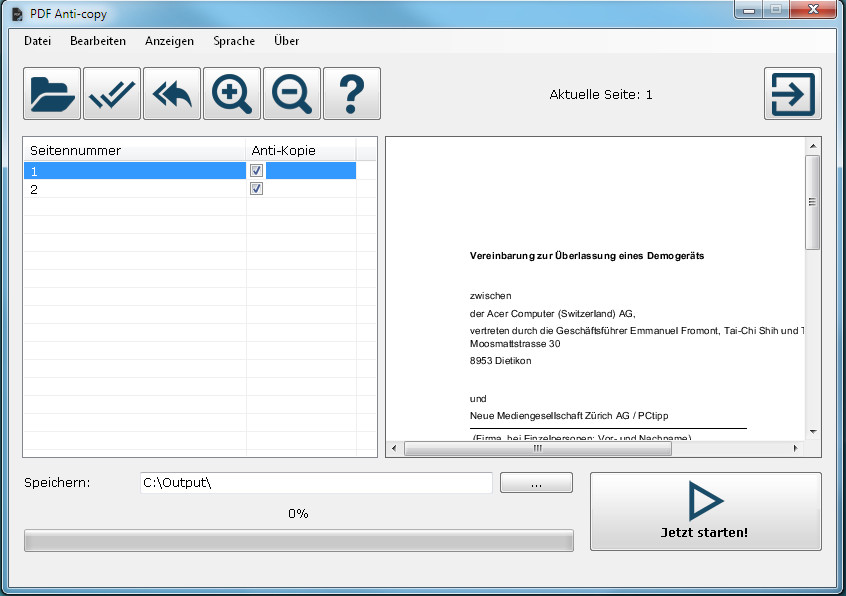Screen dimensions: 846x596
Task: Open help via the question mark icon
Action: coord(351,94)
